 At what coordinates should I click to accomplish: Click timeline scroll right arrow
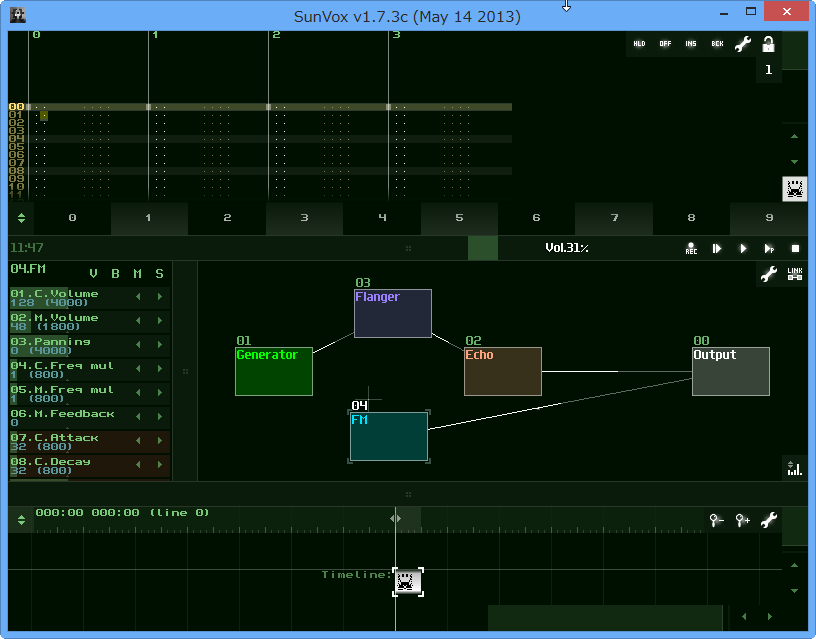tap(770, 617)
